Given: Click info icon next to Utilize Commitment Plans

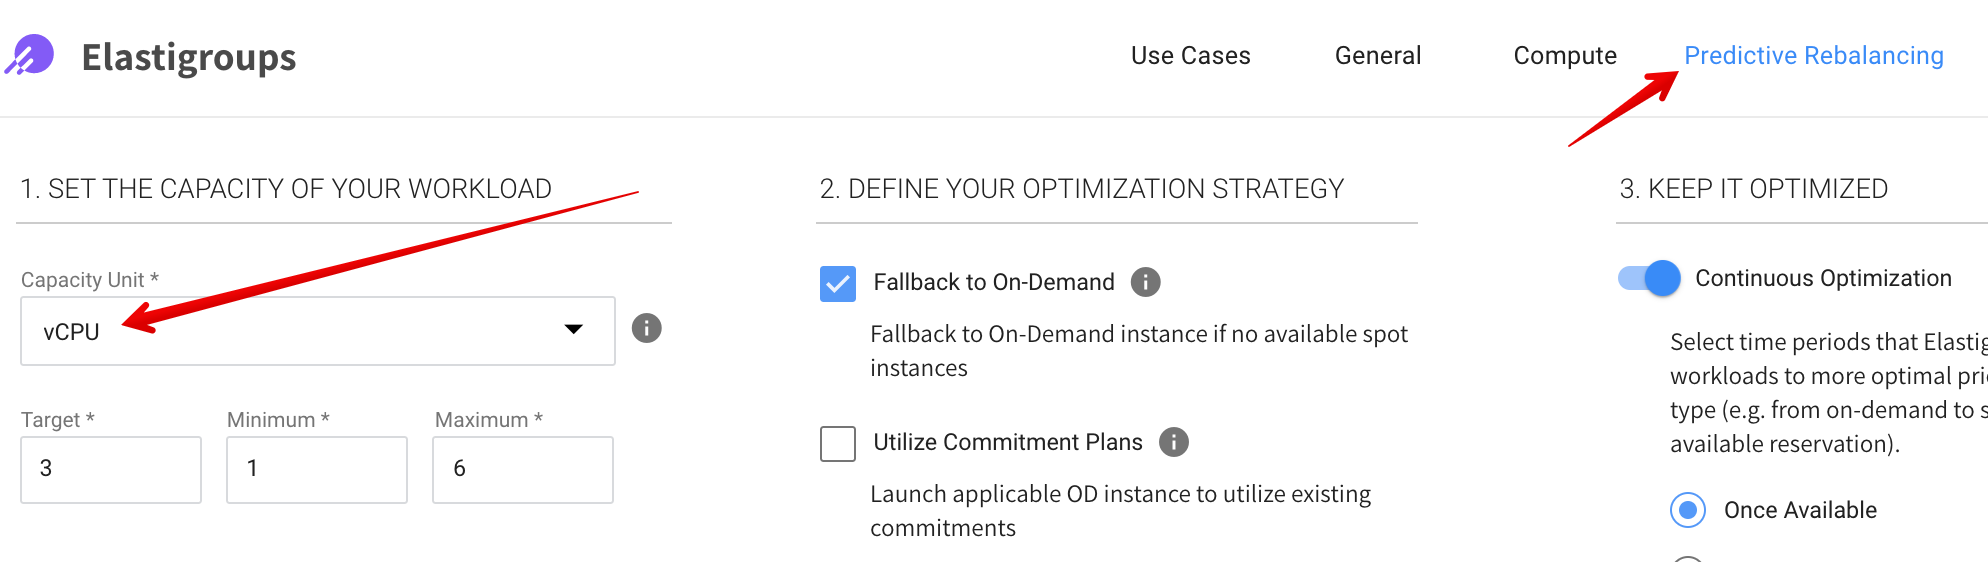Looking at the screenshot, I should click(x=1173, y=442).
